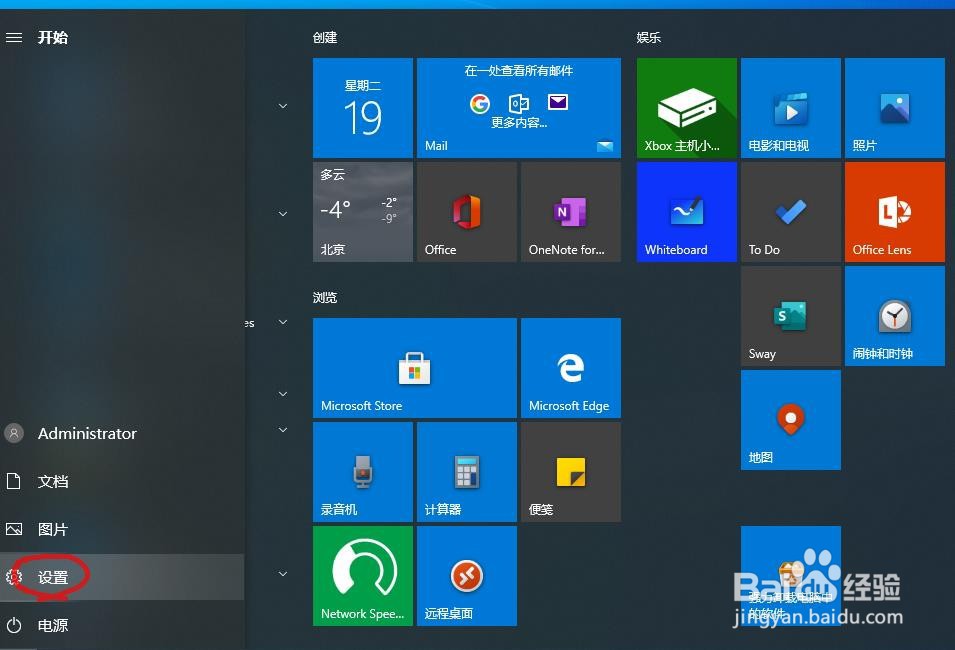
Task: Launch the Whiteboard tile
Action: (687, 212)
